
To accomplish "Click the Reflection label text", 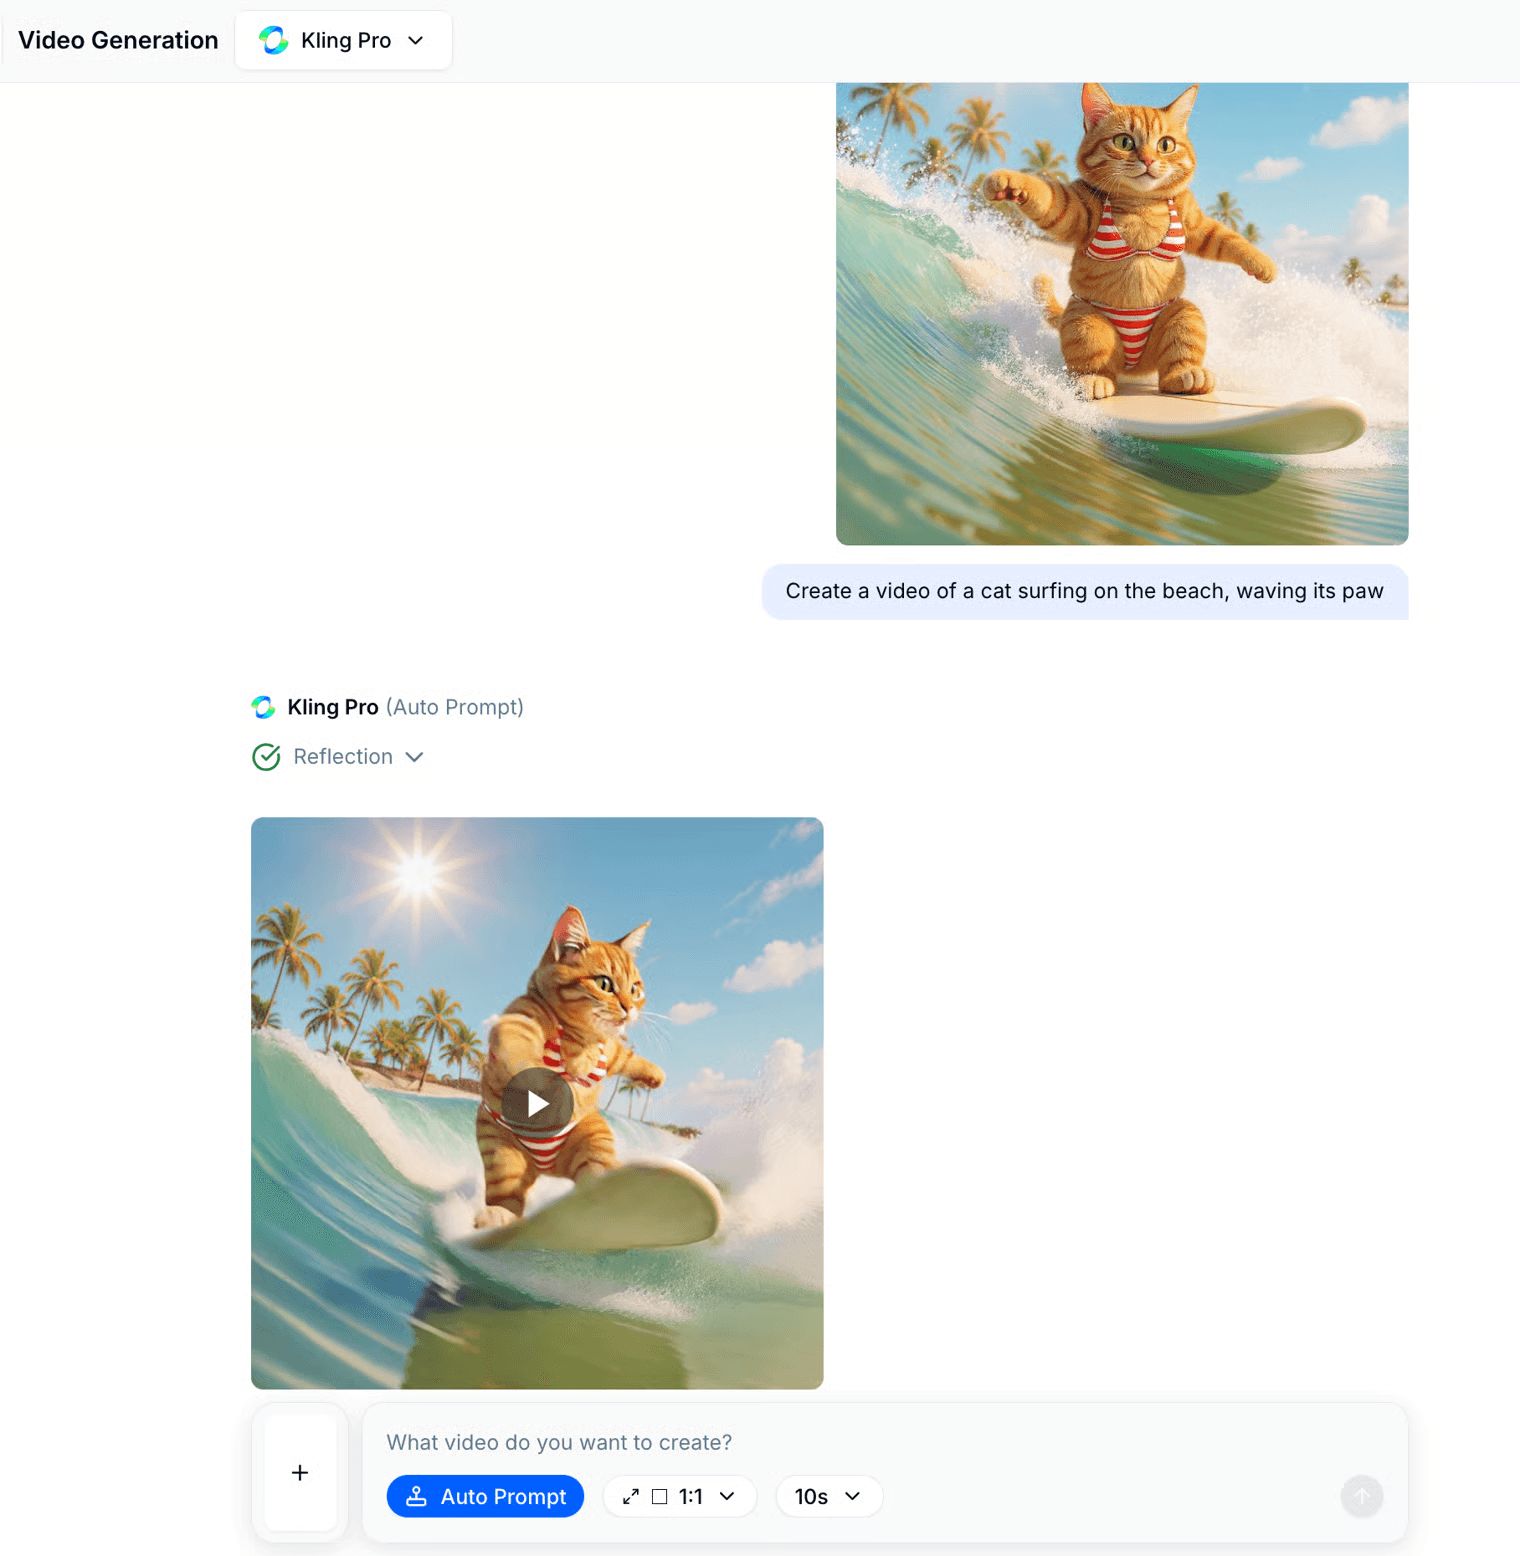I will 343,757.
